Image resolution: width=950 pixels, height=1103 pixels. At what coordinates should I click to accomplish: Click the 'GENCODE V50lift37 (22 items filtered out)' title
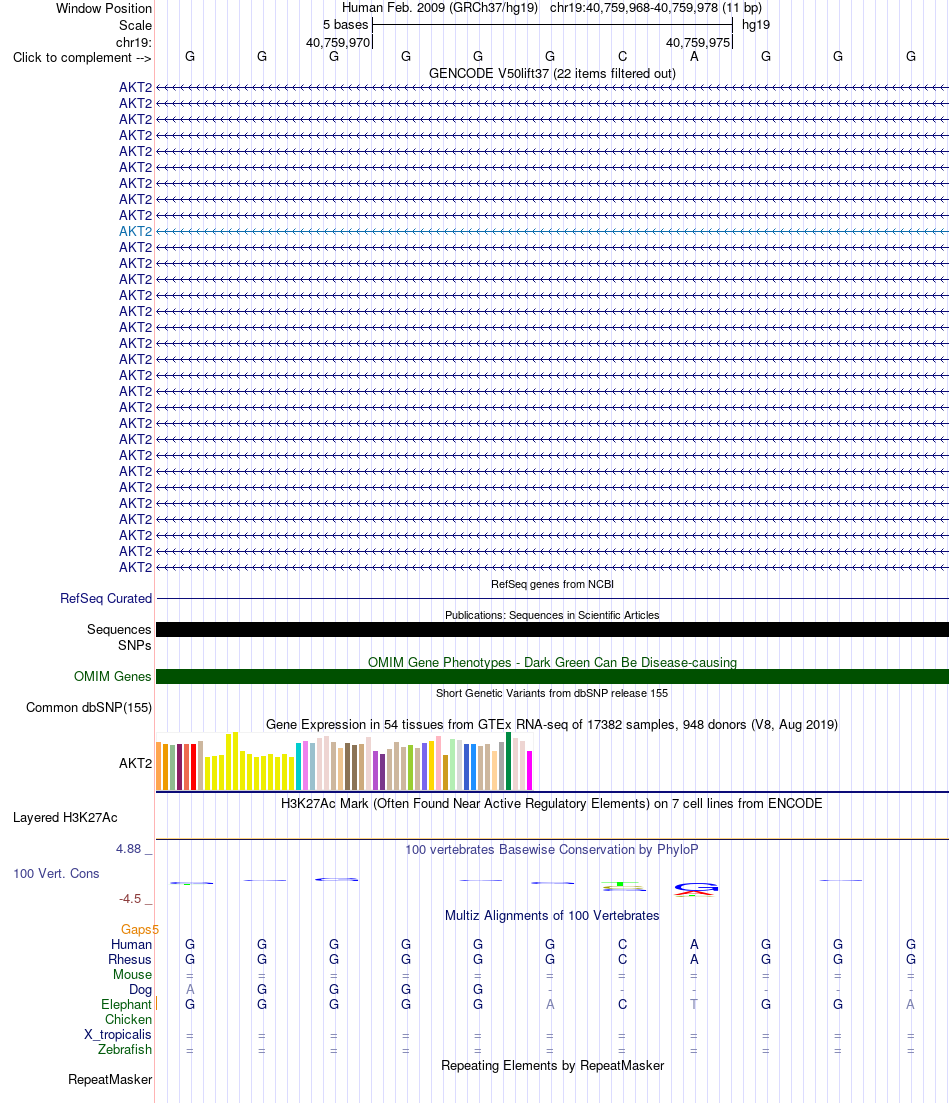[x=552, y=74]
